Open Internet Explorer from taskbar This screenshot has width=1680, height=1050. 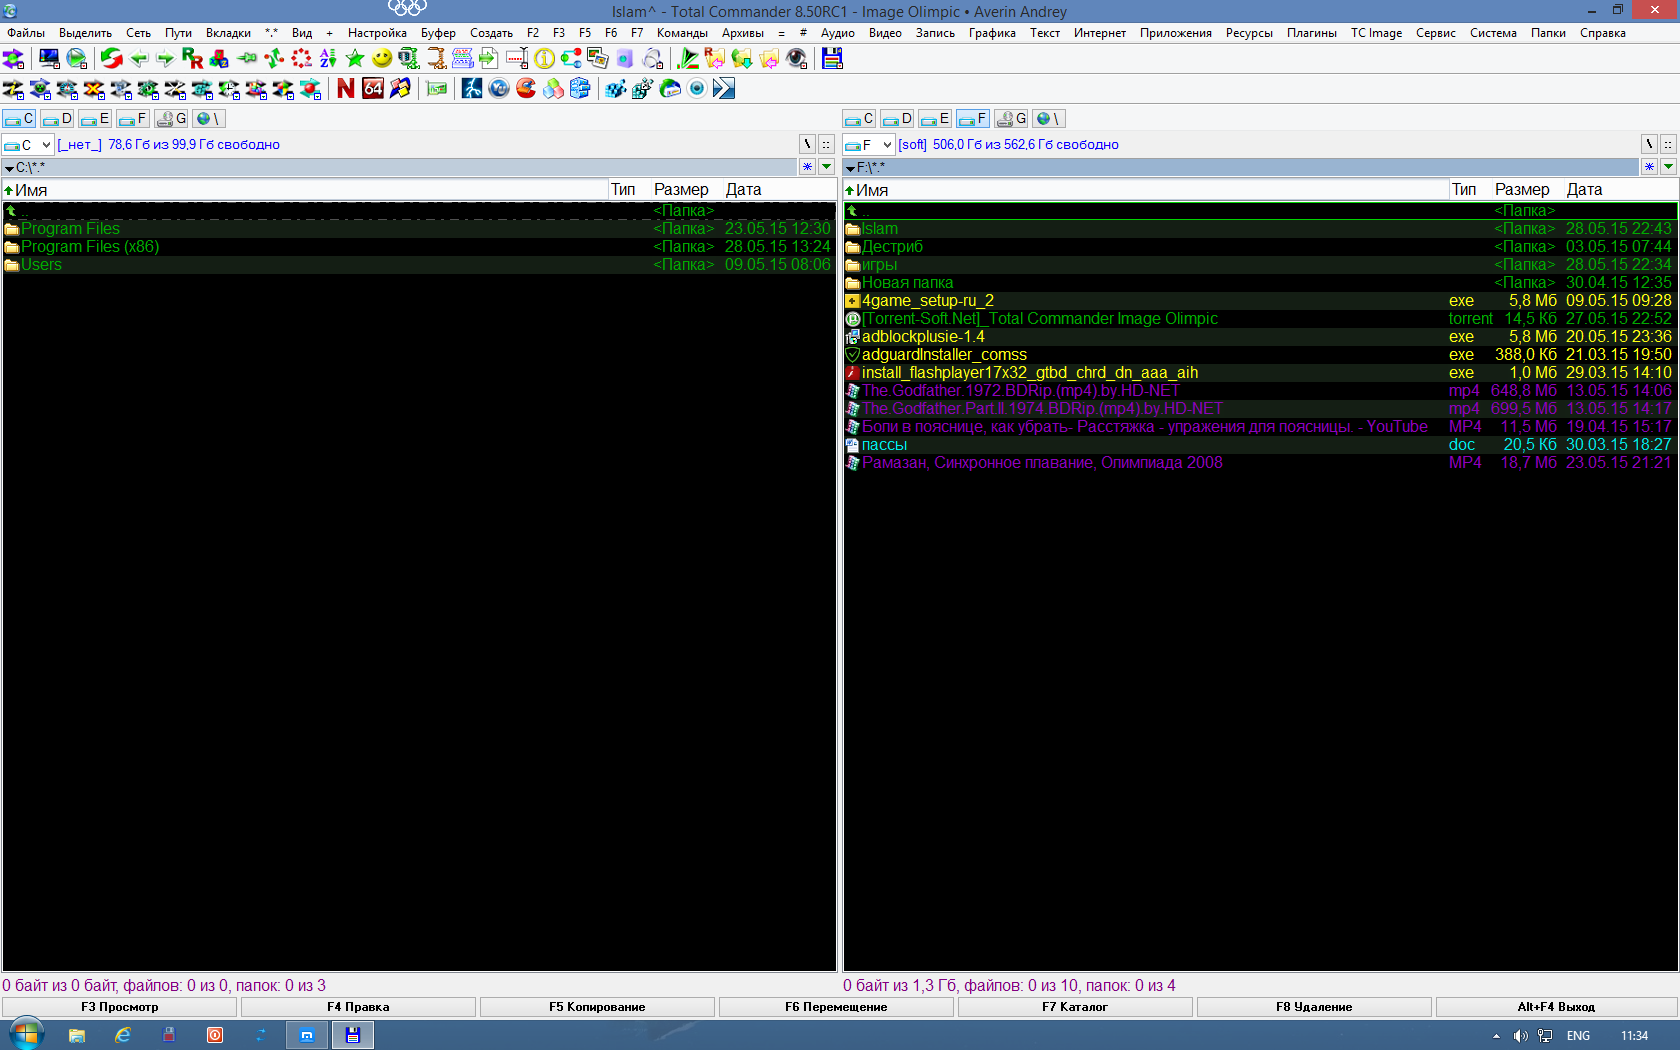tap(123, 1035)
